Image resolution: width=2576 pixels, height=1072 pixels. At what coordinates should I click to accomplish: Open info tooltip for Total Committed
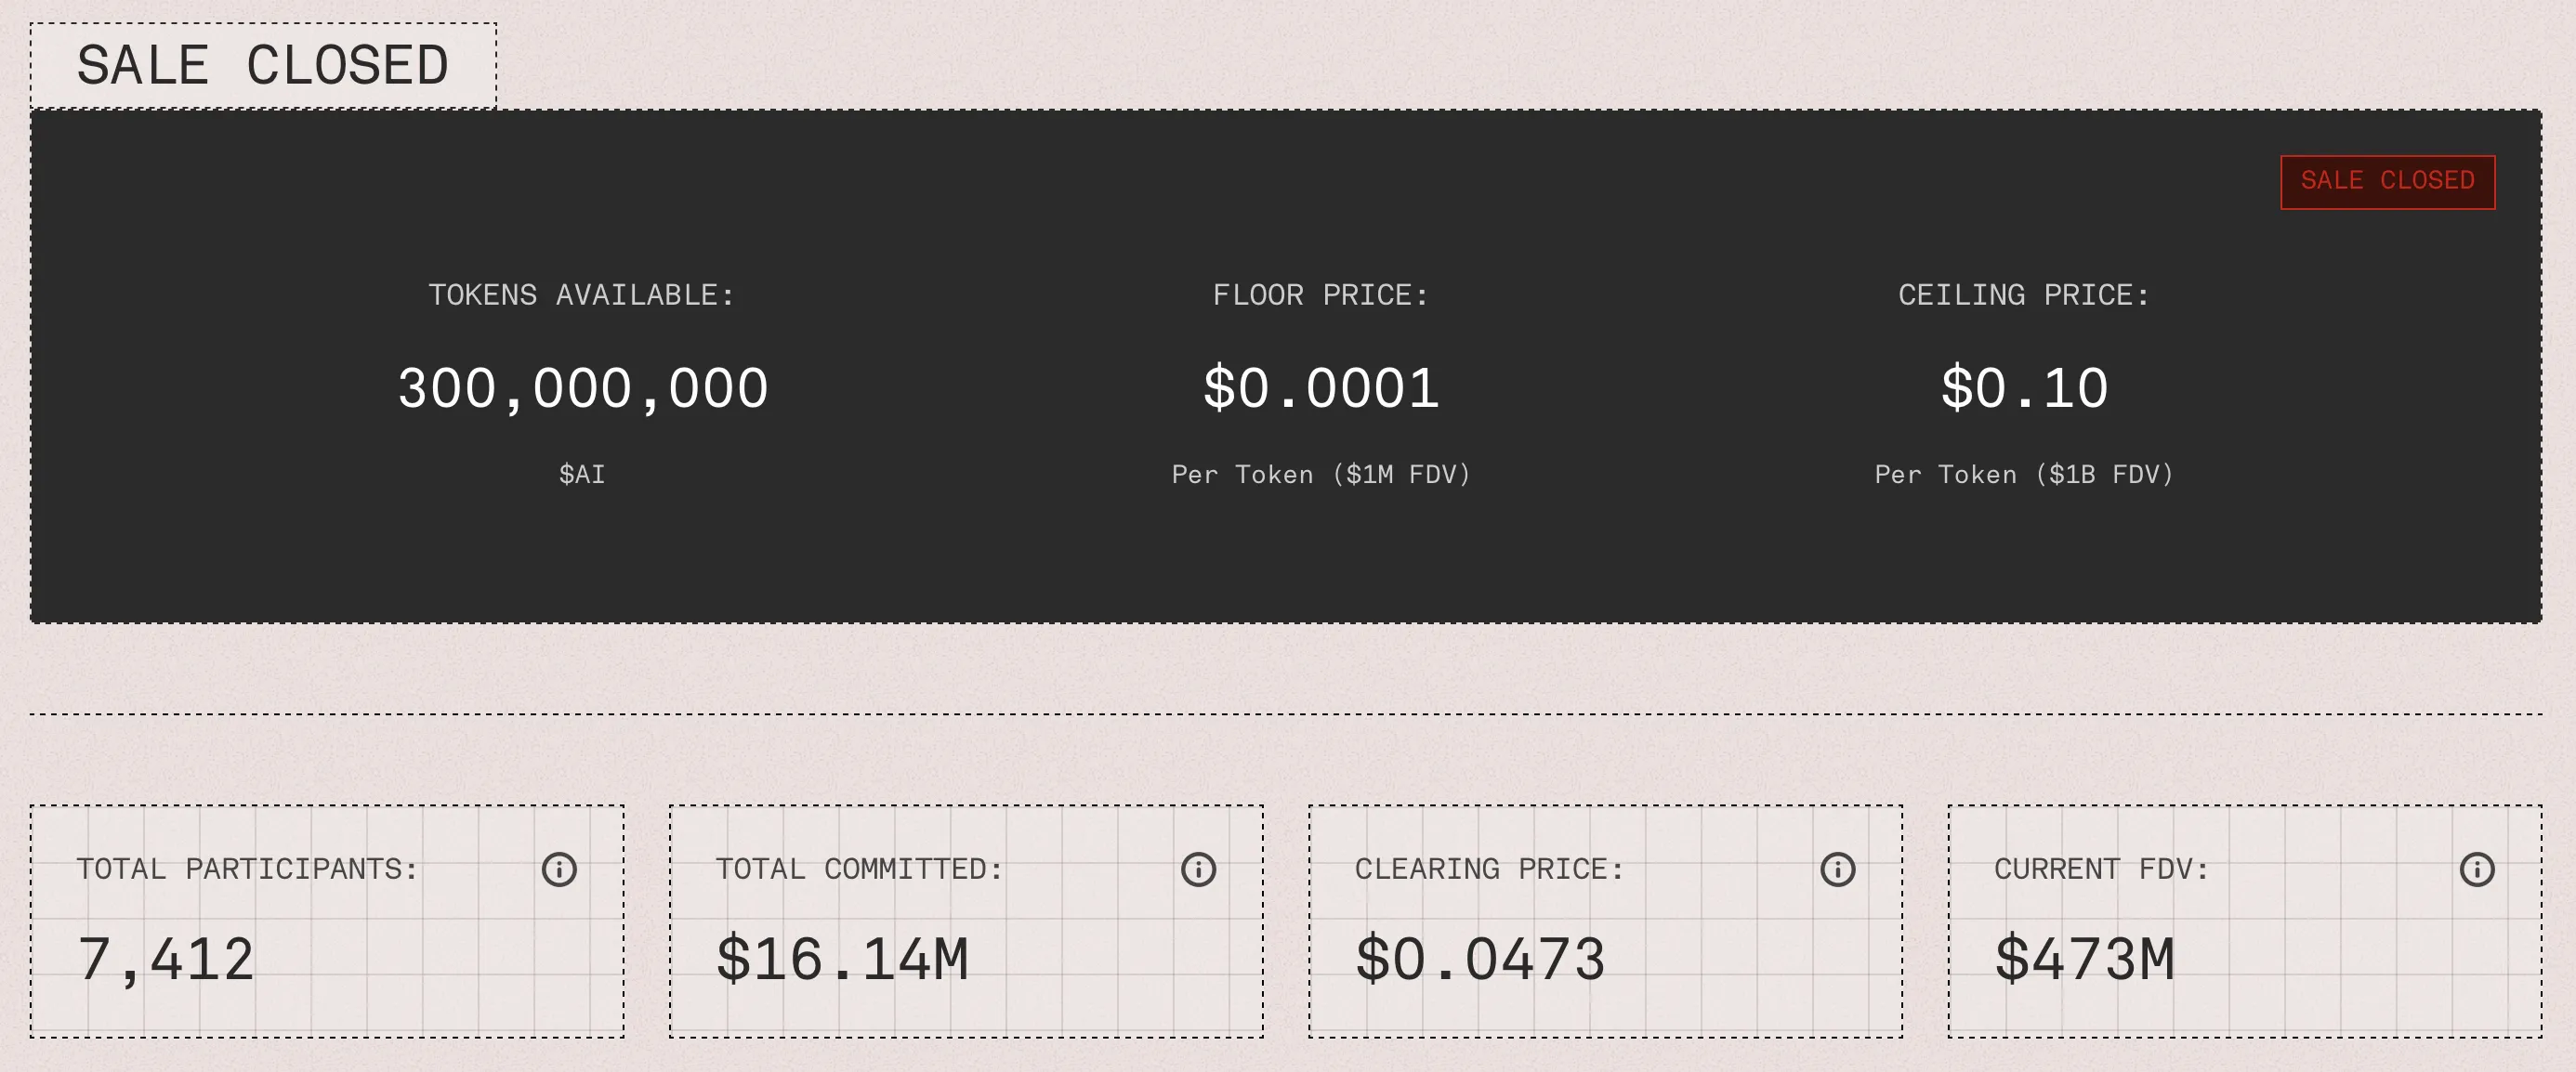[1198, 869]
